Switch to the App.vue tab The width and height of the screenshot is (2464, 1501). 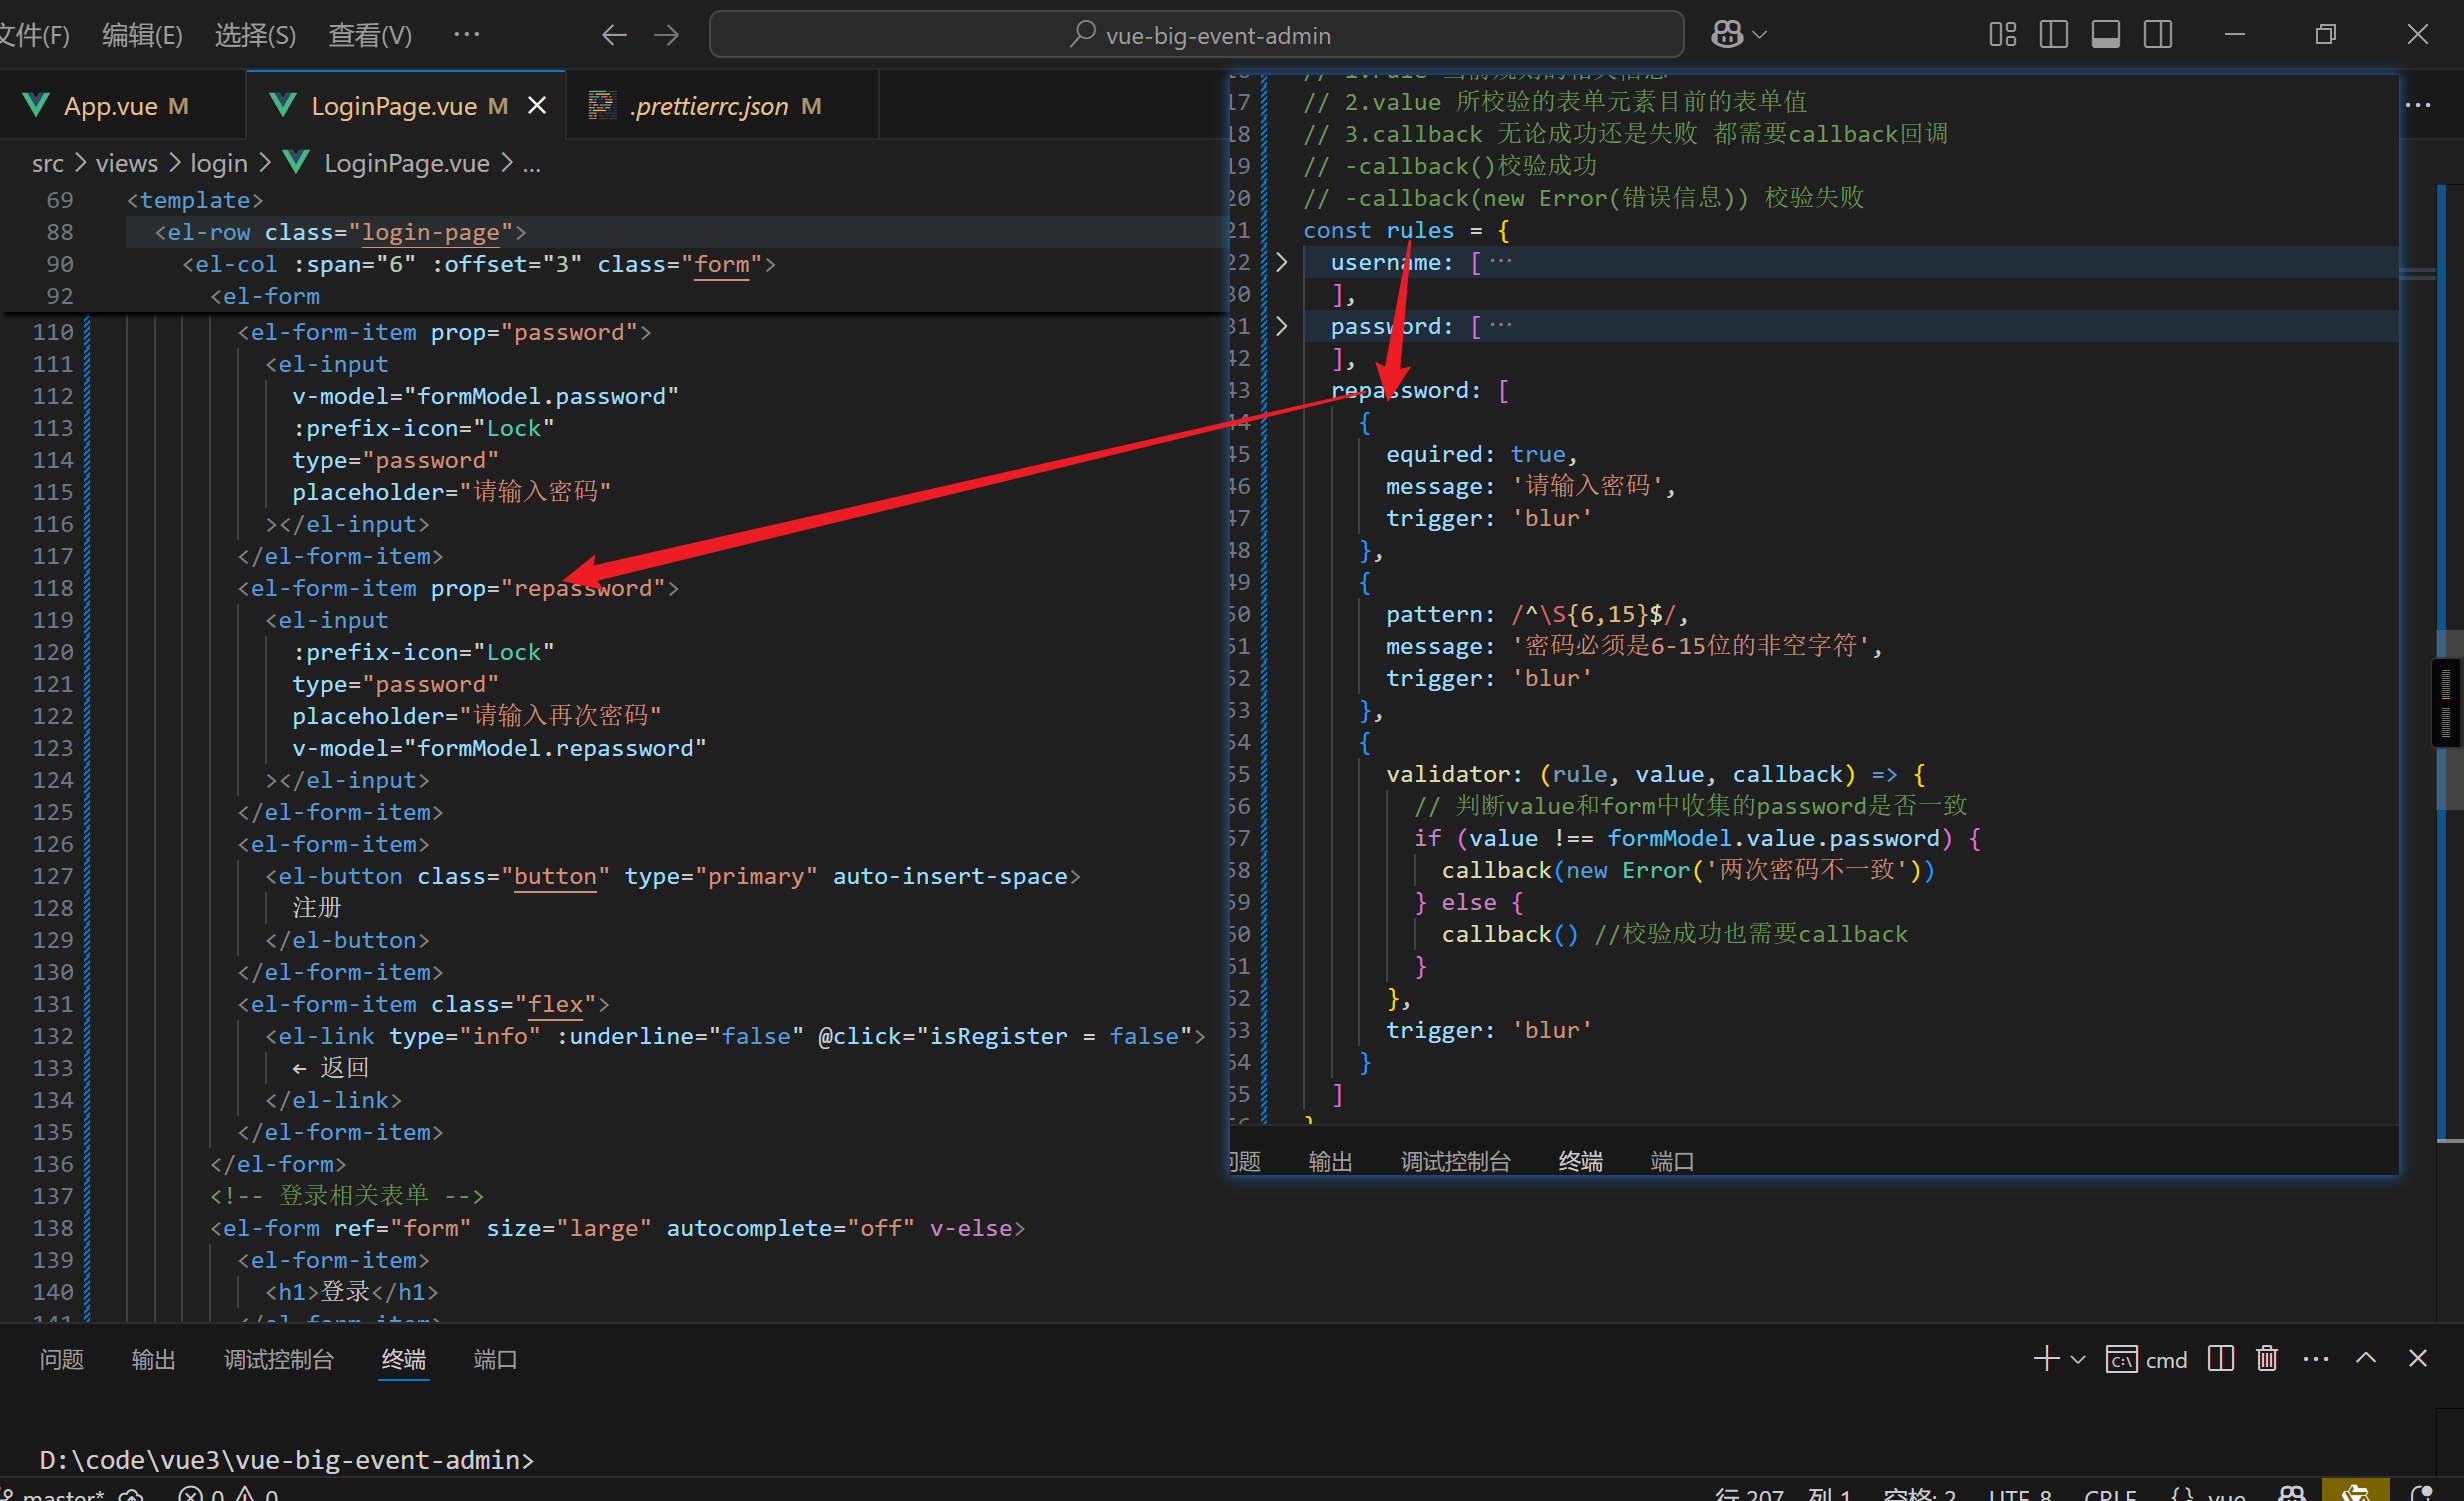pos(110,106)
